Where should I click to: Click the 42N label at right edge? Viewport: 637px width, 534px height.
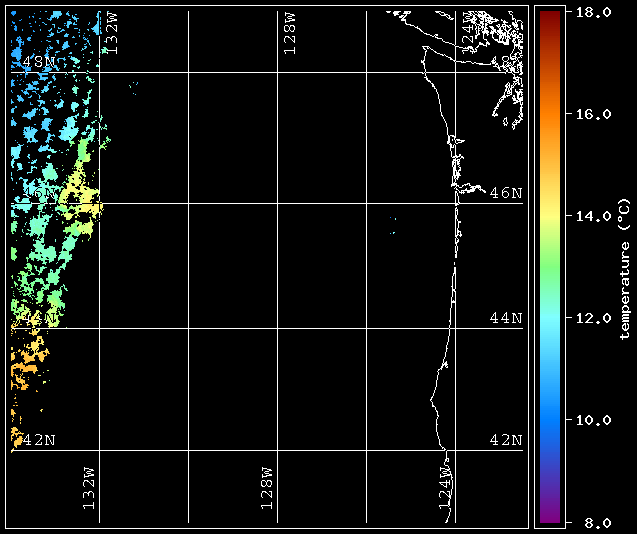click(505, 440)
